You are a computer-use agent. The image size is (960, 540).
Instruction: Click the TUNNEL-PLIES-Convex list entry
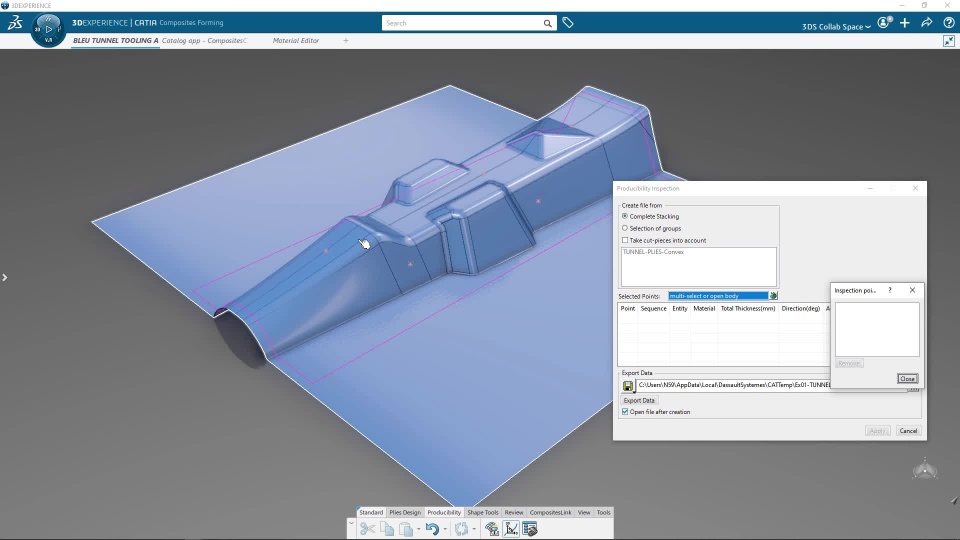653,252
